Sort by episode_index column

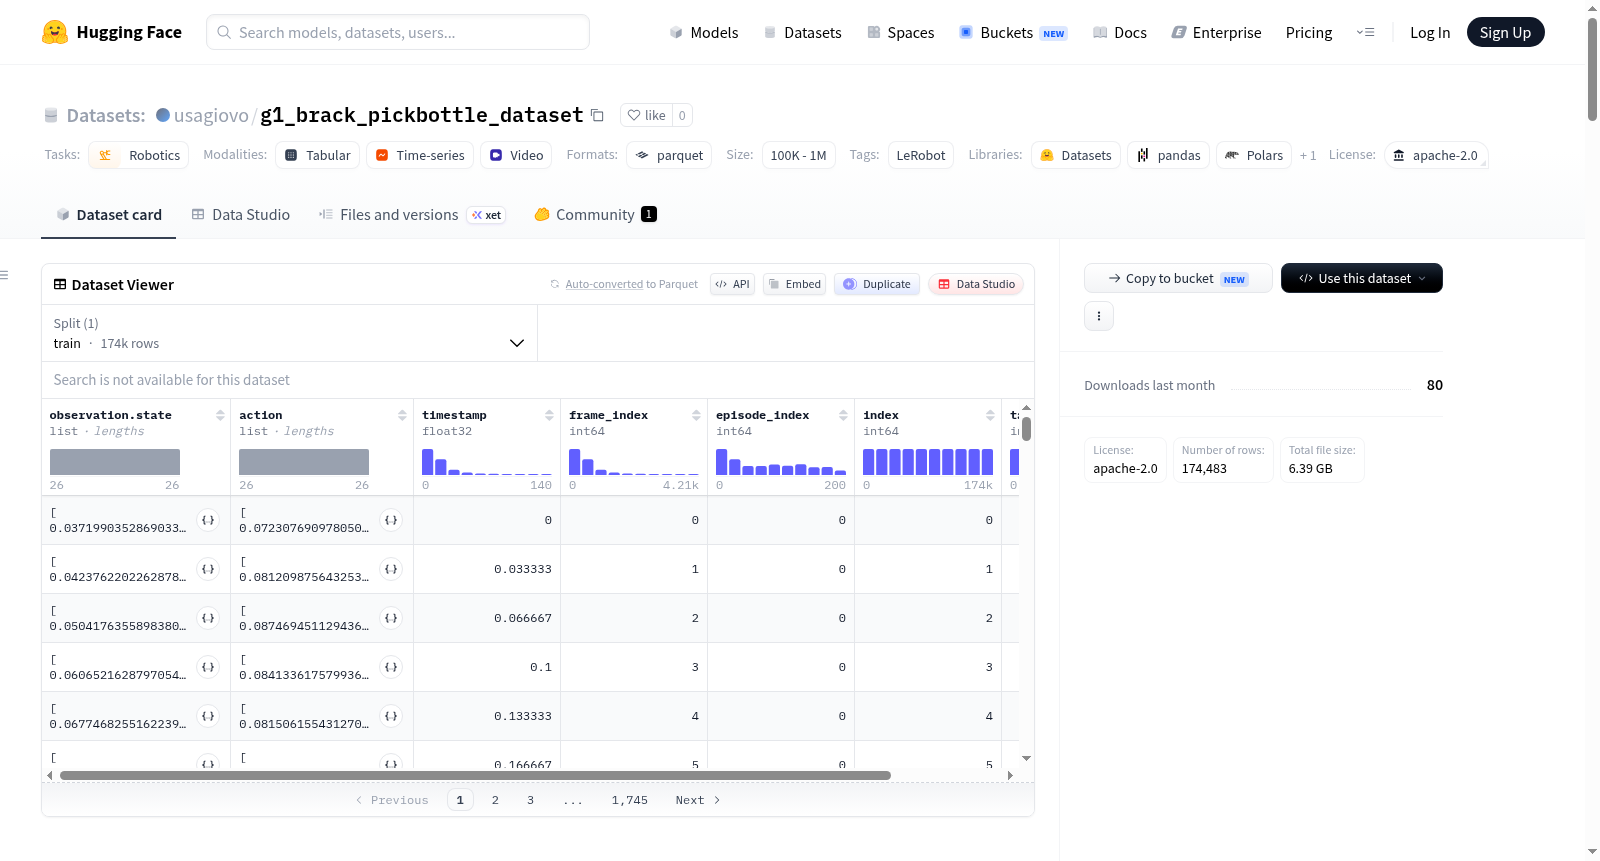(x=843, y=415)
